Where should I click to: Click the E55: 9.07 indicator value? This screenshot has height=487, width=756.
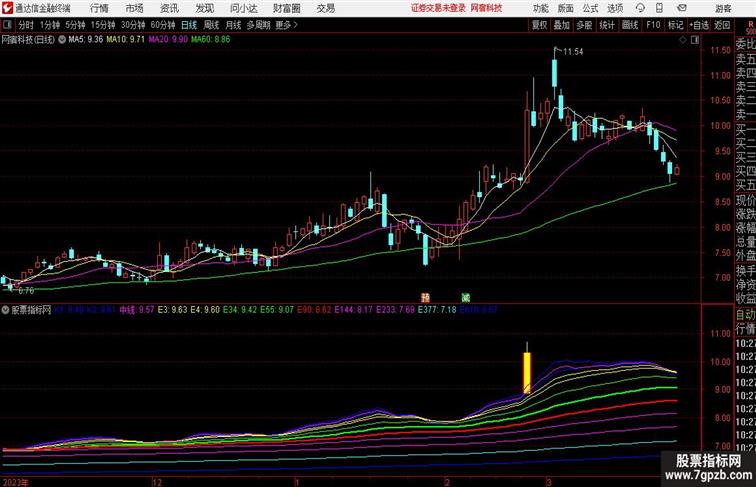click(x=277, y=310)
